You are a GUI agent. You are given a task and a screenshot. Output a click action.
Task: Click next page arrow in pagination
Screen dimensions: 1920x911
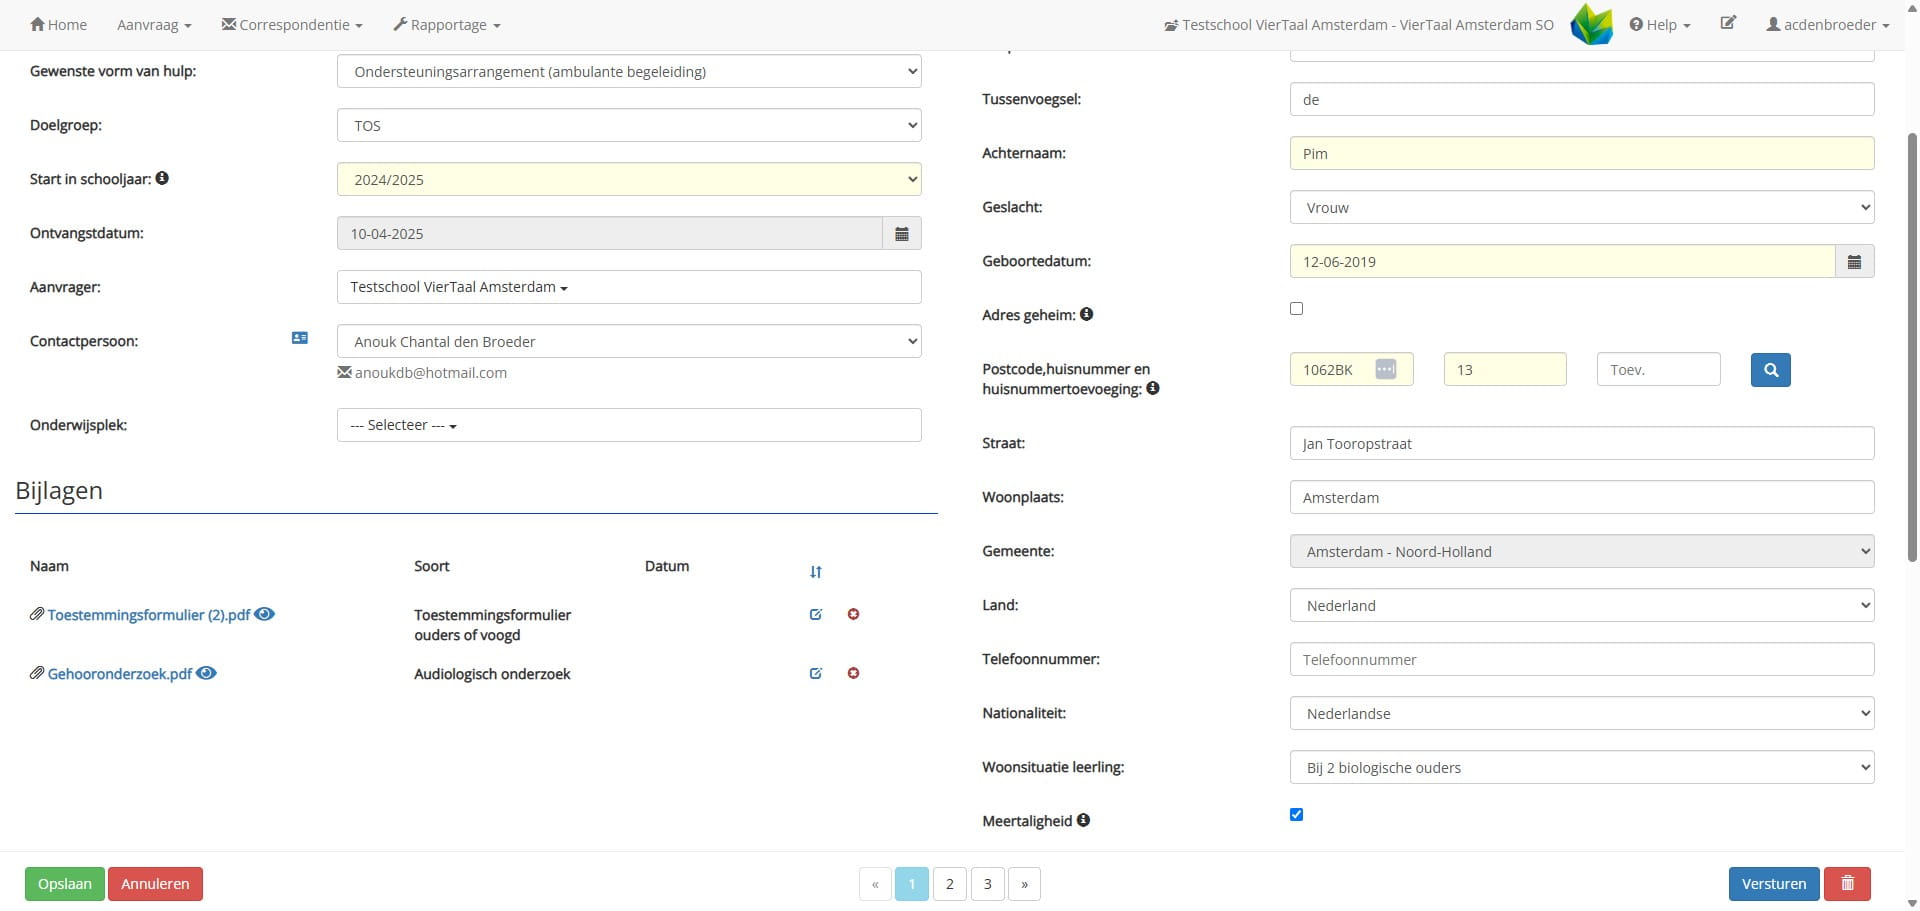point(1025,884)
